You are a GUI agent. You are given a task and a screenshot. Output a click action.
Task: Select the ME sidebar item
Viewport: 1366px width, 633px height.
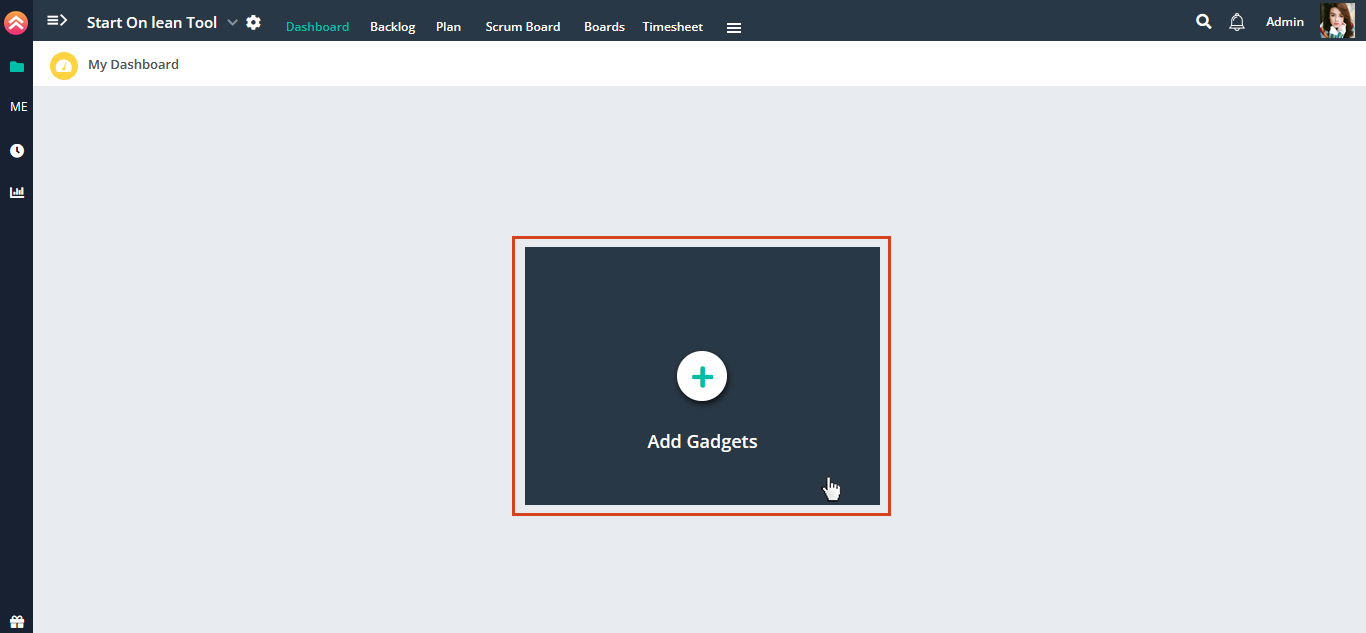click(18, 107)
